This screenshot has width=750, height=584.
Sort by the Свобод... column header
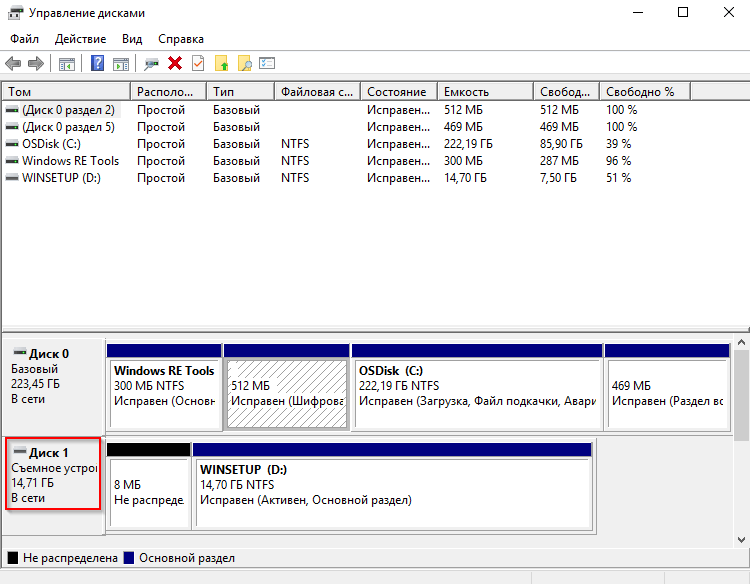(x=566, y=91)
